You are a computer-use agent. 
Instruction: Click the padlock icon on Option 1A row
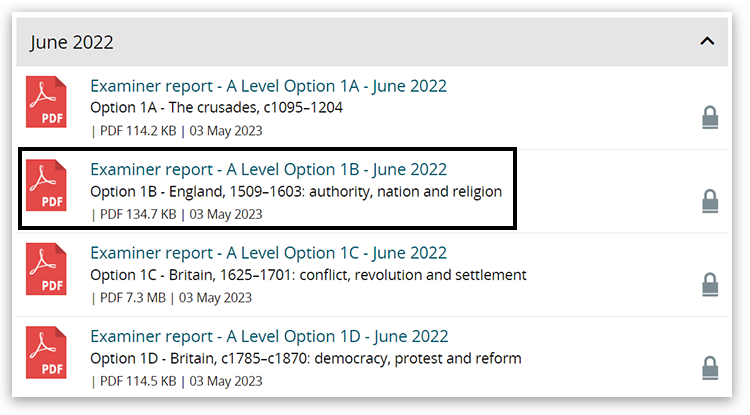[710, 118]
